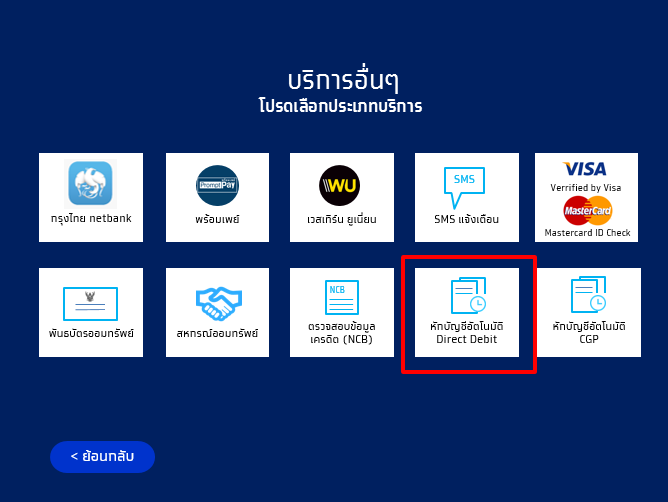Screen dimensions: 668x502
Task: Open the Western Union WU icon
Action: [x=340, y=185]
